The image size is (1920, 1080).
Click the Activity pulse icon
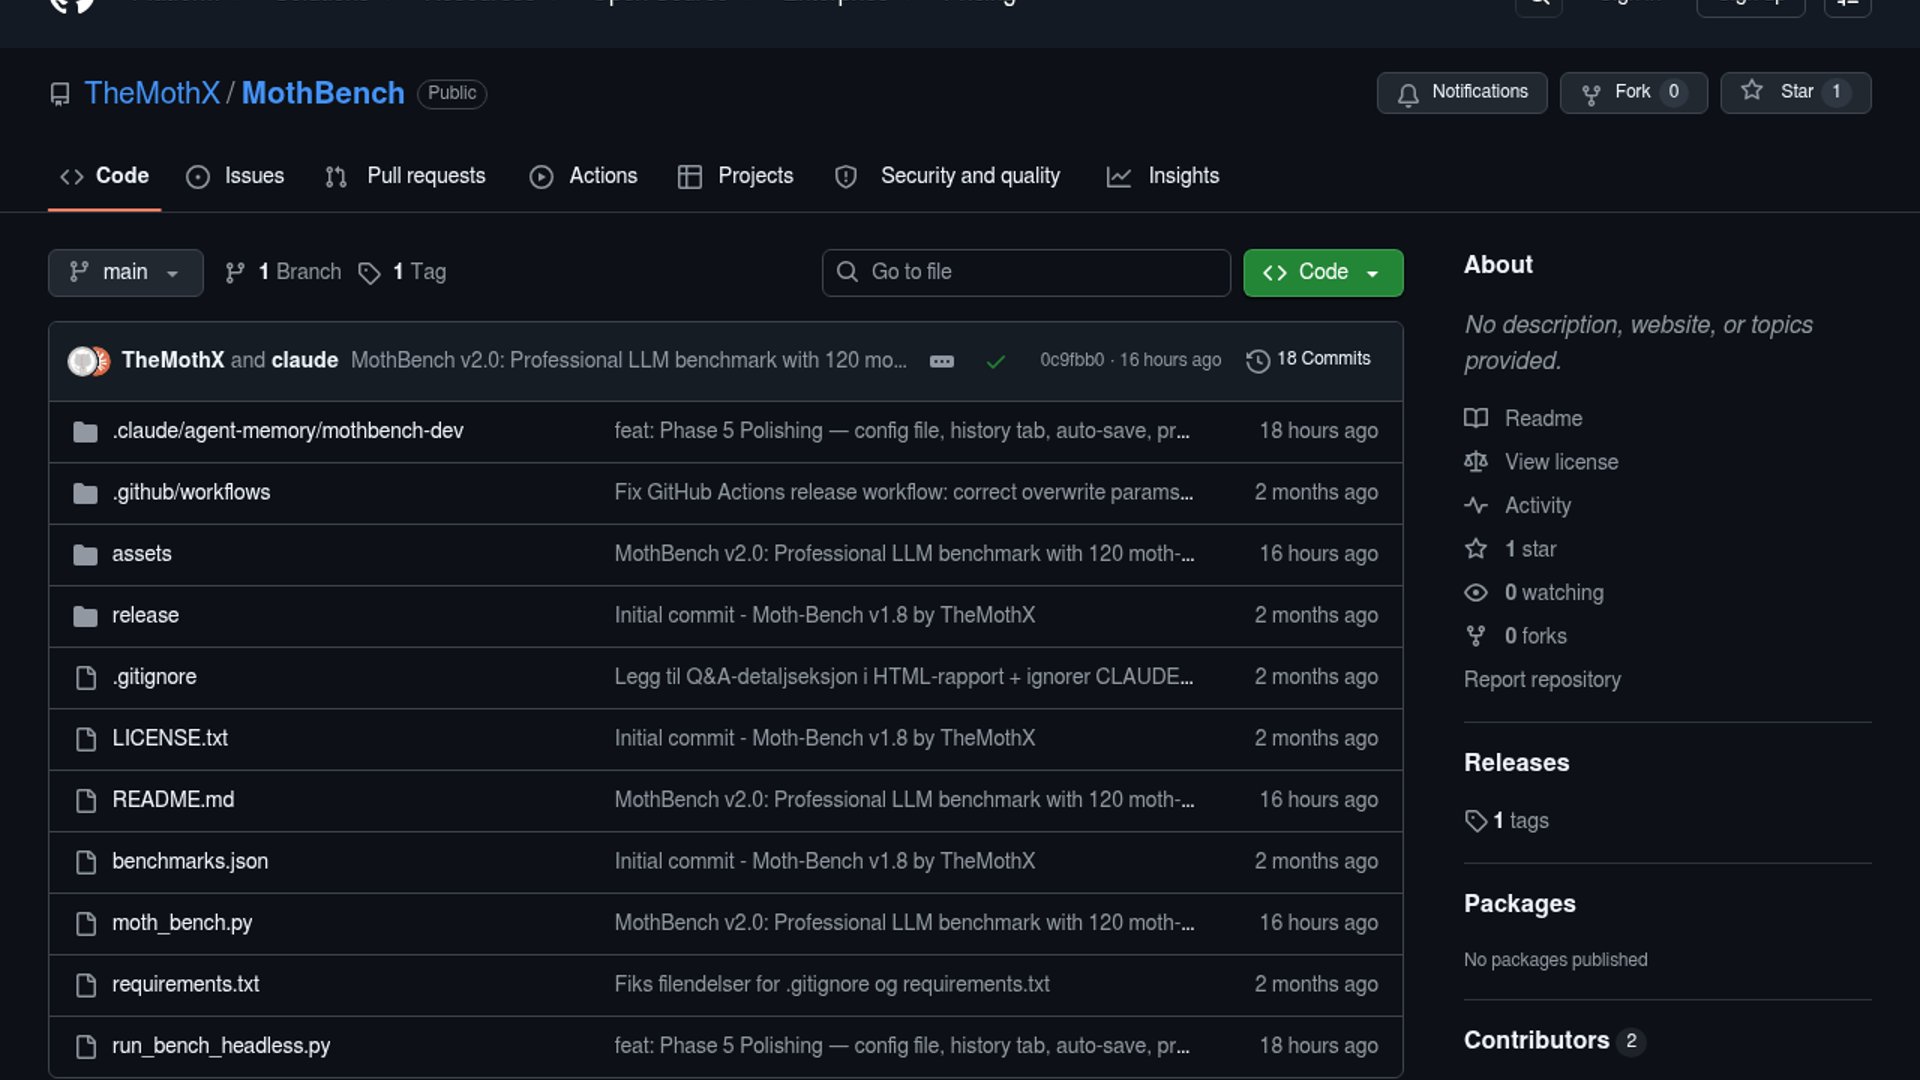(x=1476, y=506)
